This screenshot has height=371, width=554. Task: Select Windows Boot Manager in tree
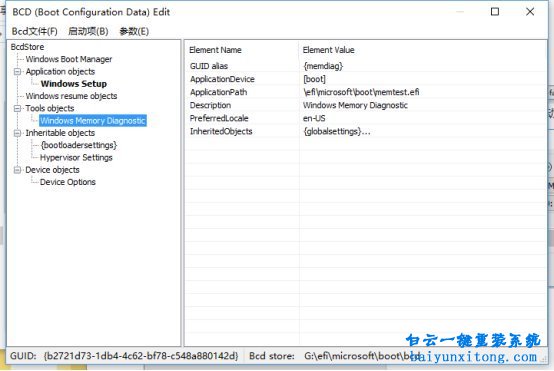point(69,59)
